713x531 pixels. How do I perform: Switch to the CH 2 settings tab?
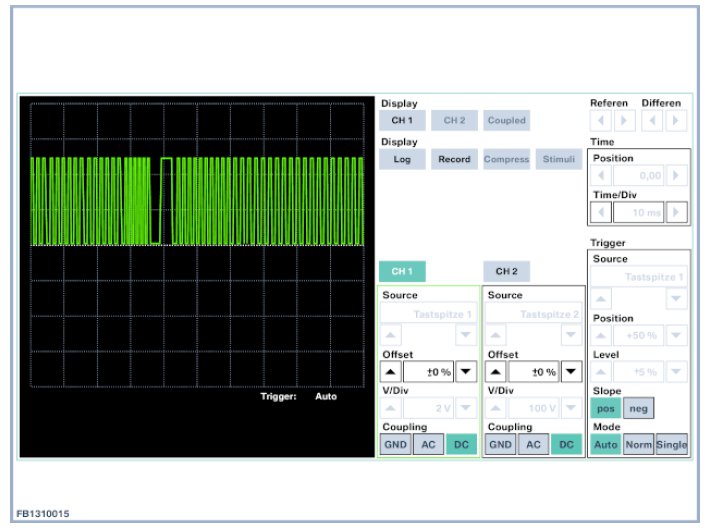pyautogui.click(x=506, y=271)
